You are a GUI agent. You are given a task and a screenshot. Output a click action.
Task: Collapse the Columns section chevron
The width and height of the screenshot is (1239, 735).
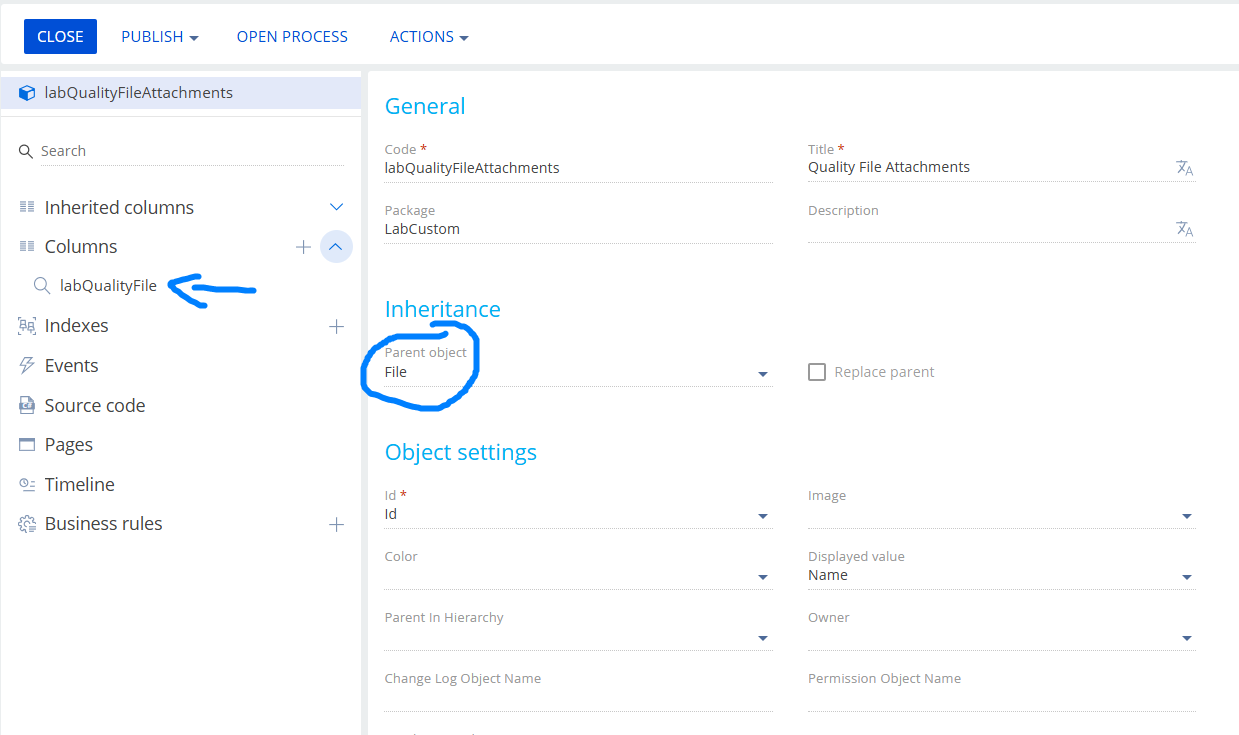(336, 246)
